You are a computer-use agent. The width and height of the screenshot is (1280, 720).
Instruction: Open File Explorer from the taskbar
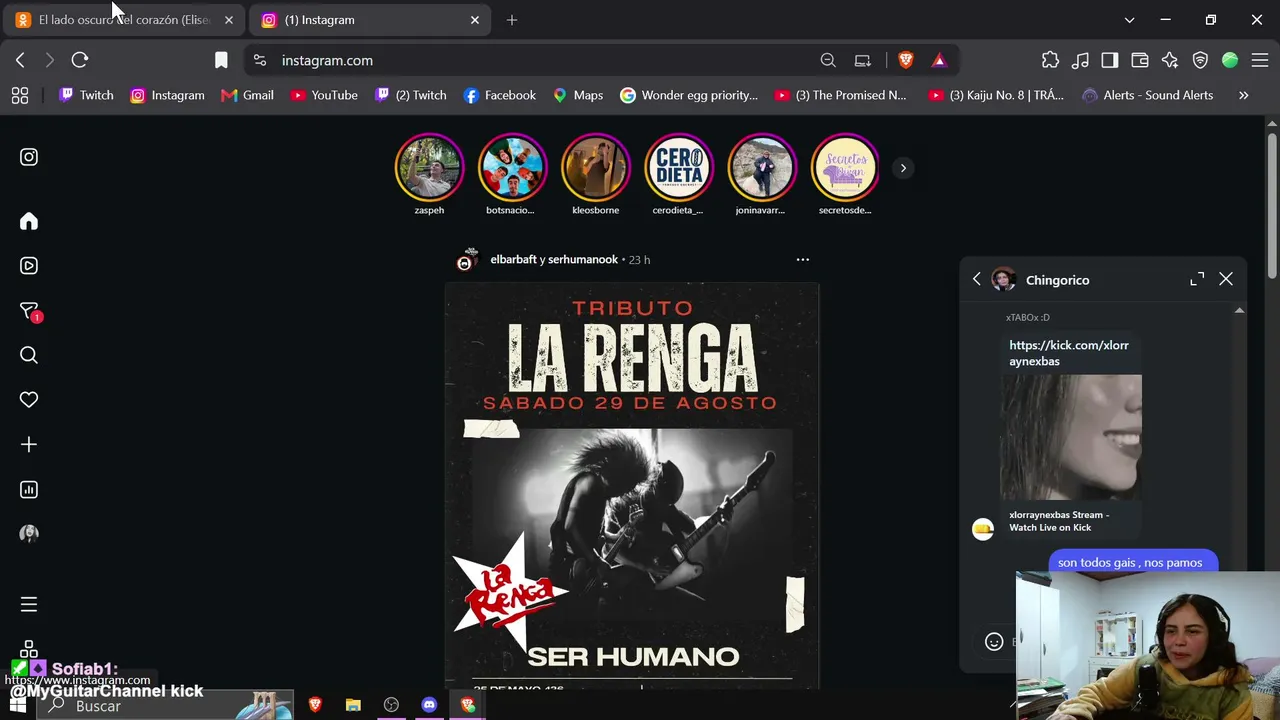(x=353, y=705)
